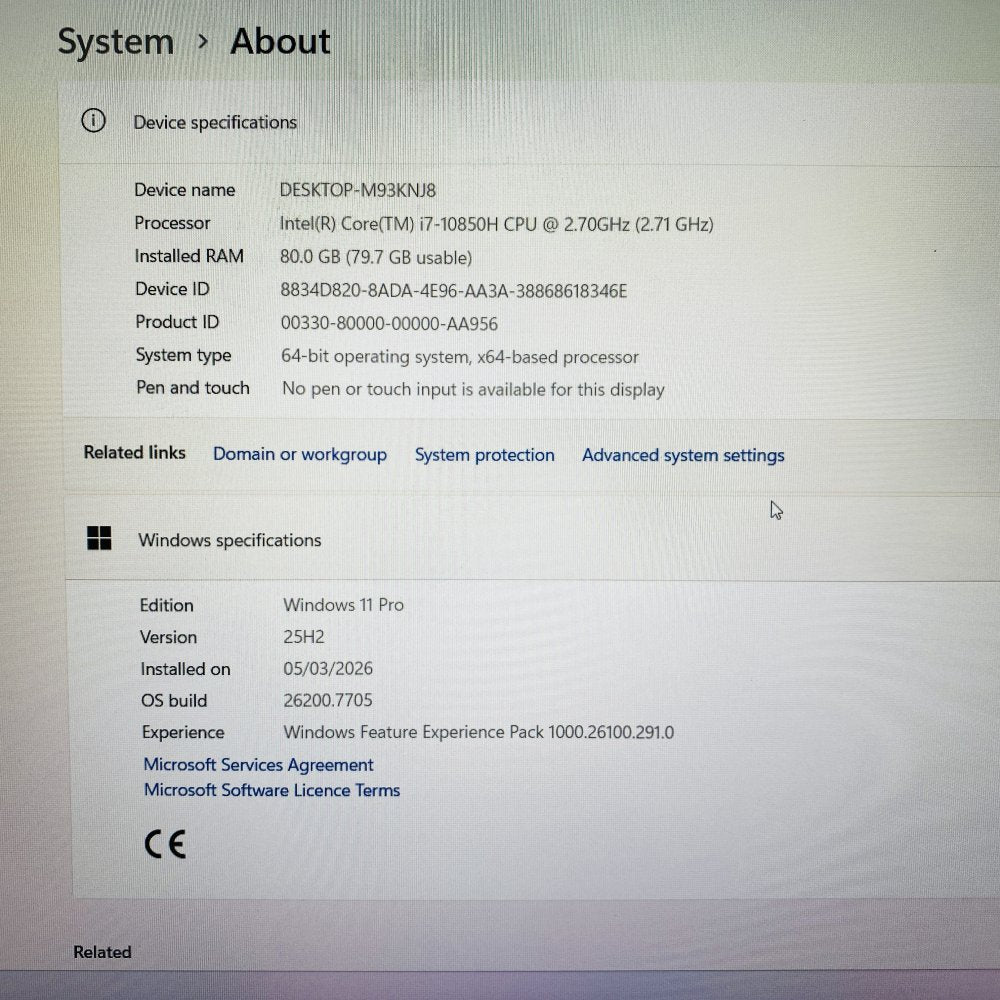The height and width of the screenshot is (1000, 1000).
Task: Click the About breadcrumb title
Action: [x=280, y=41]
